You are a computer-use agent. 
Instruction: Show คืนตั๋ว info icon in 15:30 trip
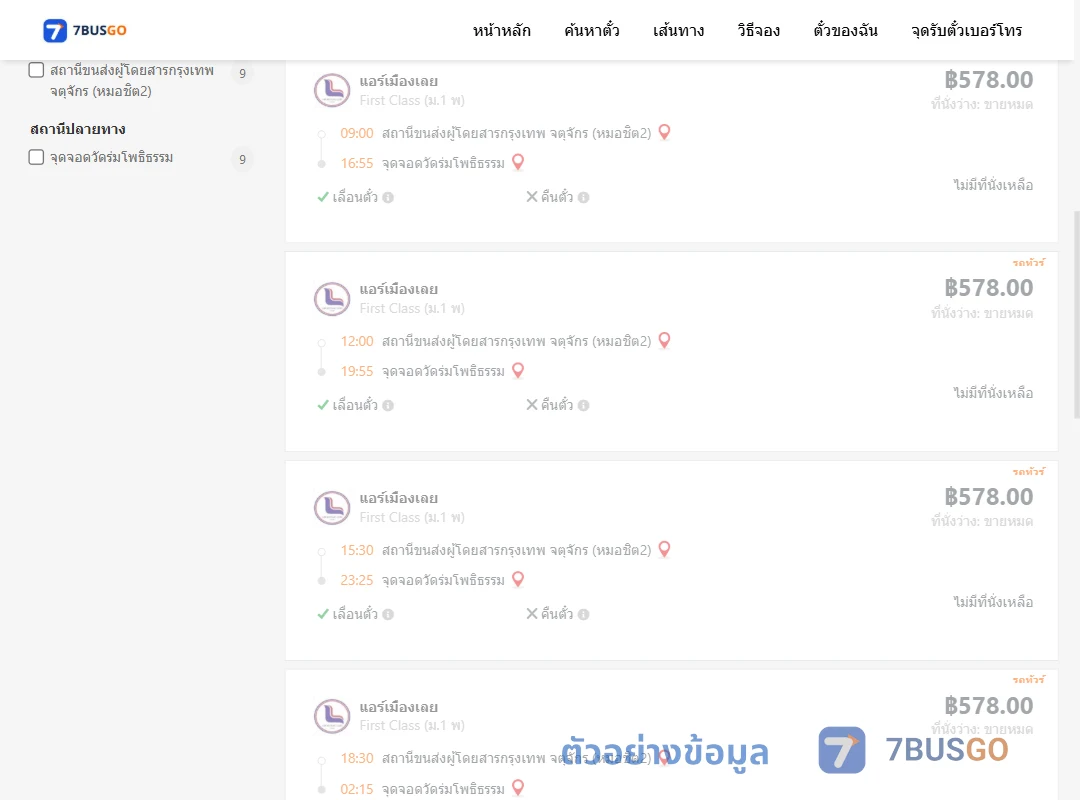[x=583, y=615]
